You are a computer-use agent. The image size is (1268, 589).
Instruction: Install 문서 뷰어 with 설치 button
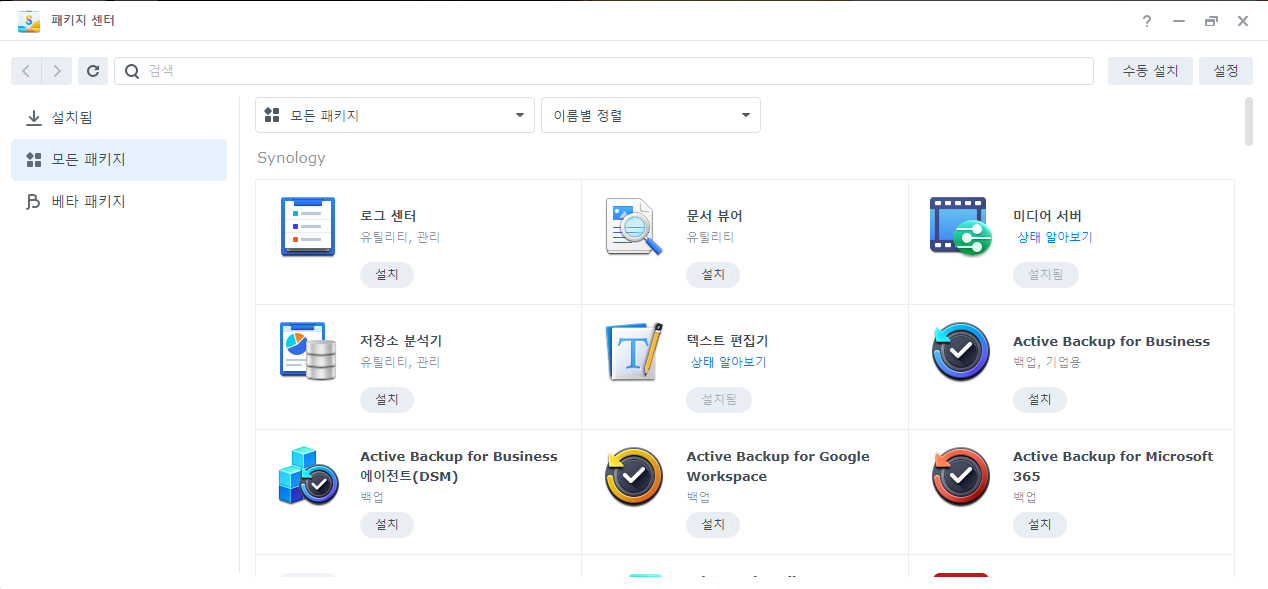(713, 275)
